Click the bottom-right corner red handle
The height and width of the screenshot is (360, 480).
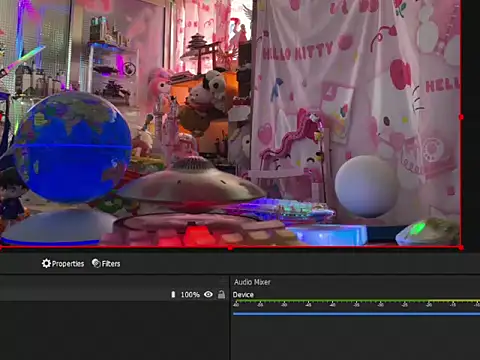coord(461,248)
